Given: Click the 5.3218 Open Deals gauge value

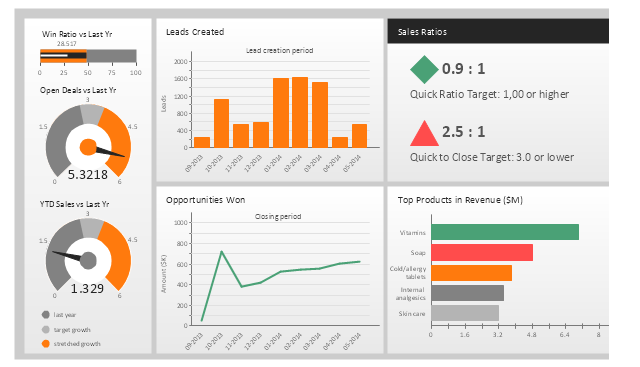Looking at the screenshot, I should coord(87,175).
